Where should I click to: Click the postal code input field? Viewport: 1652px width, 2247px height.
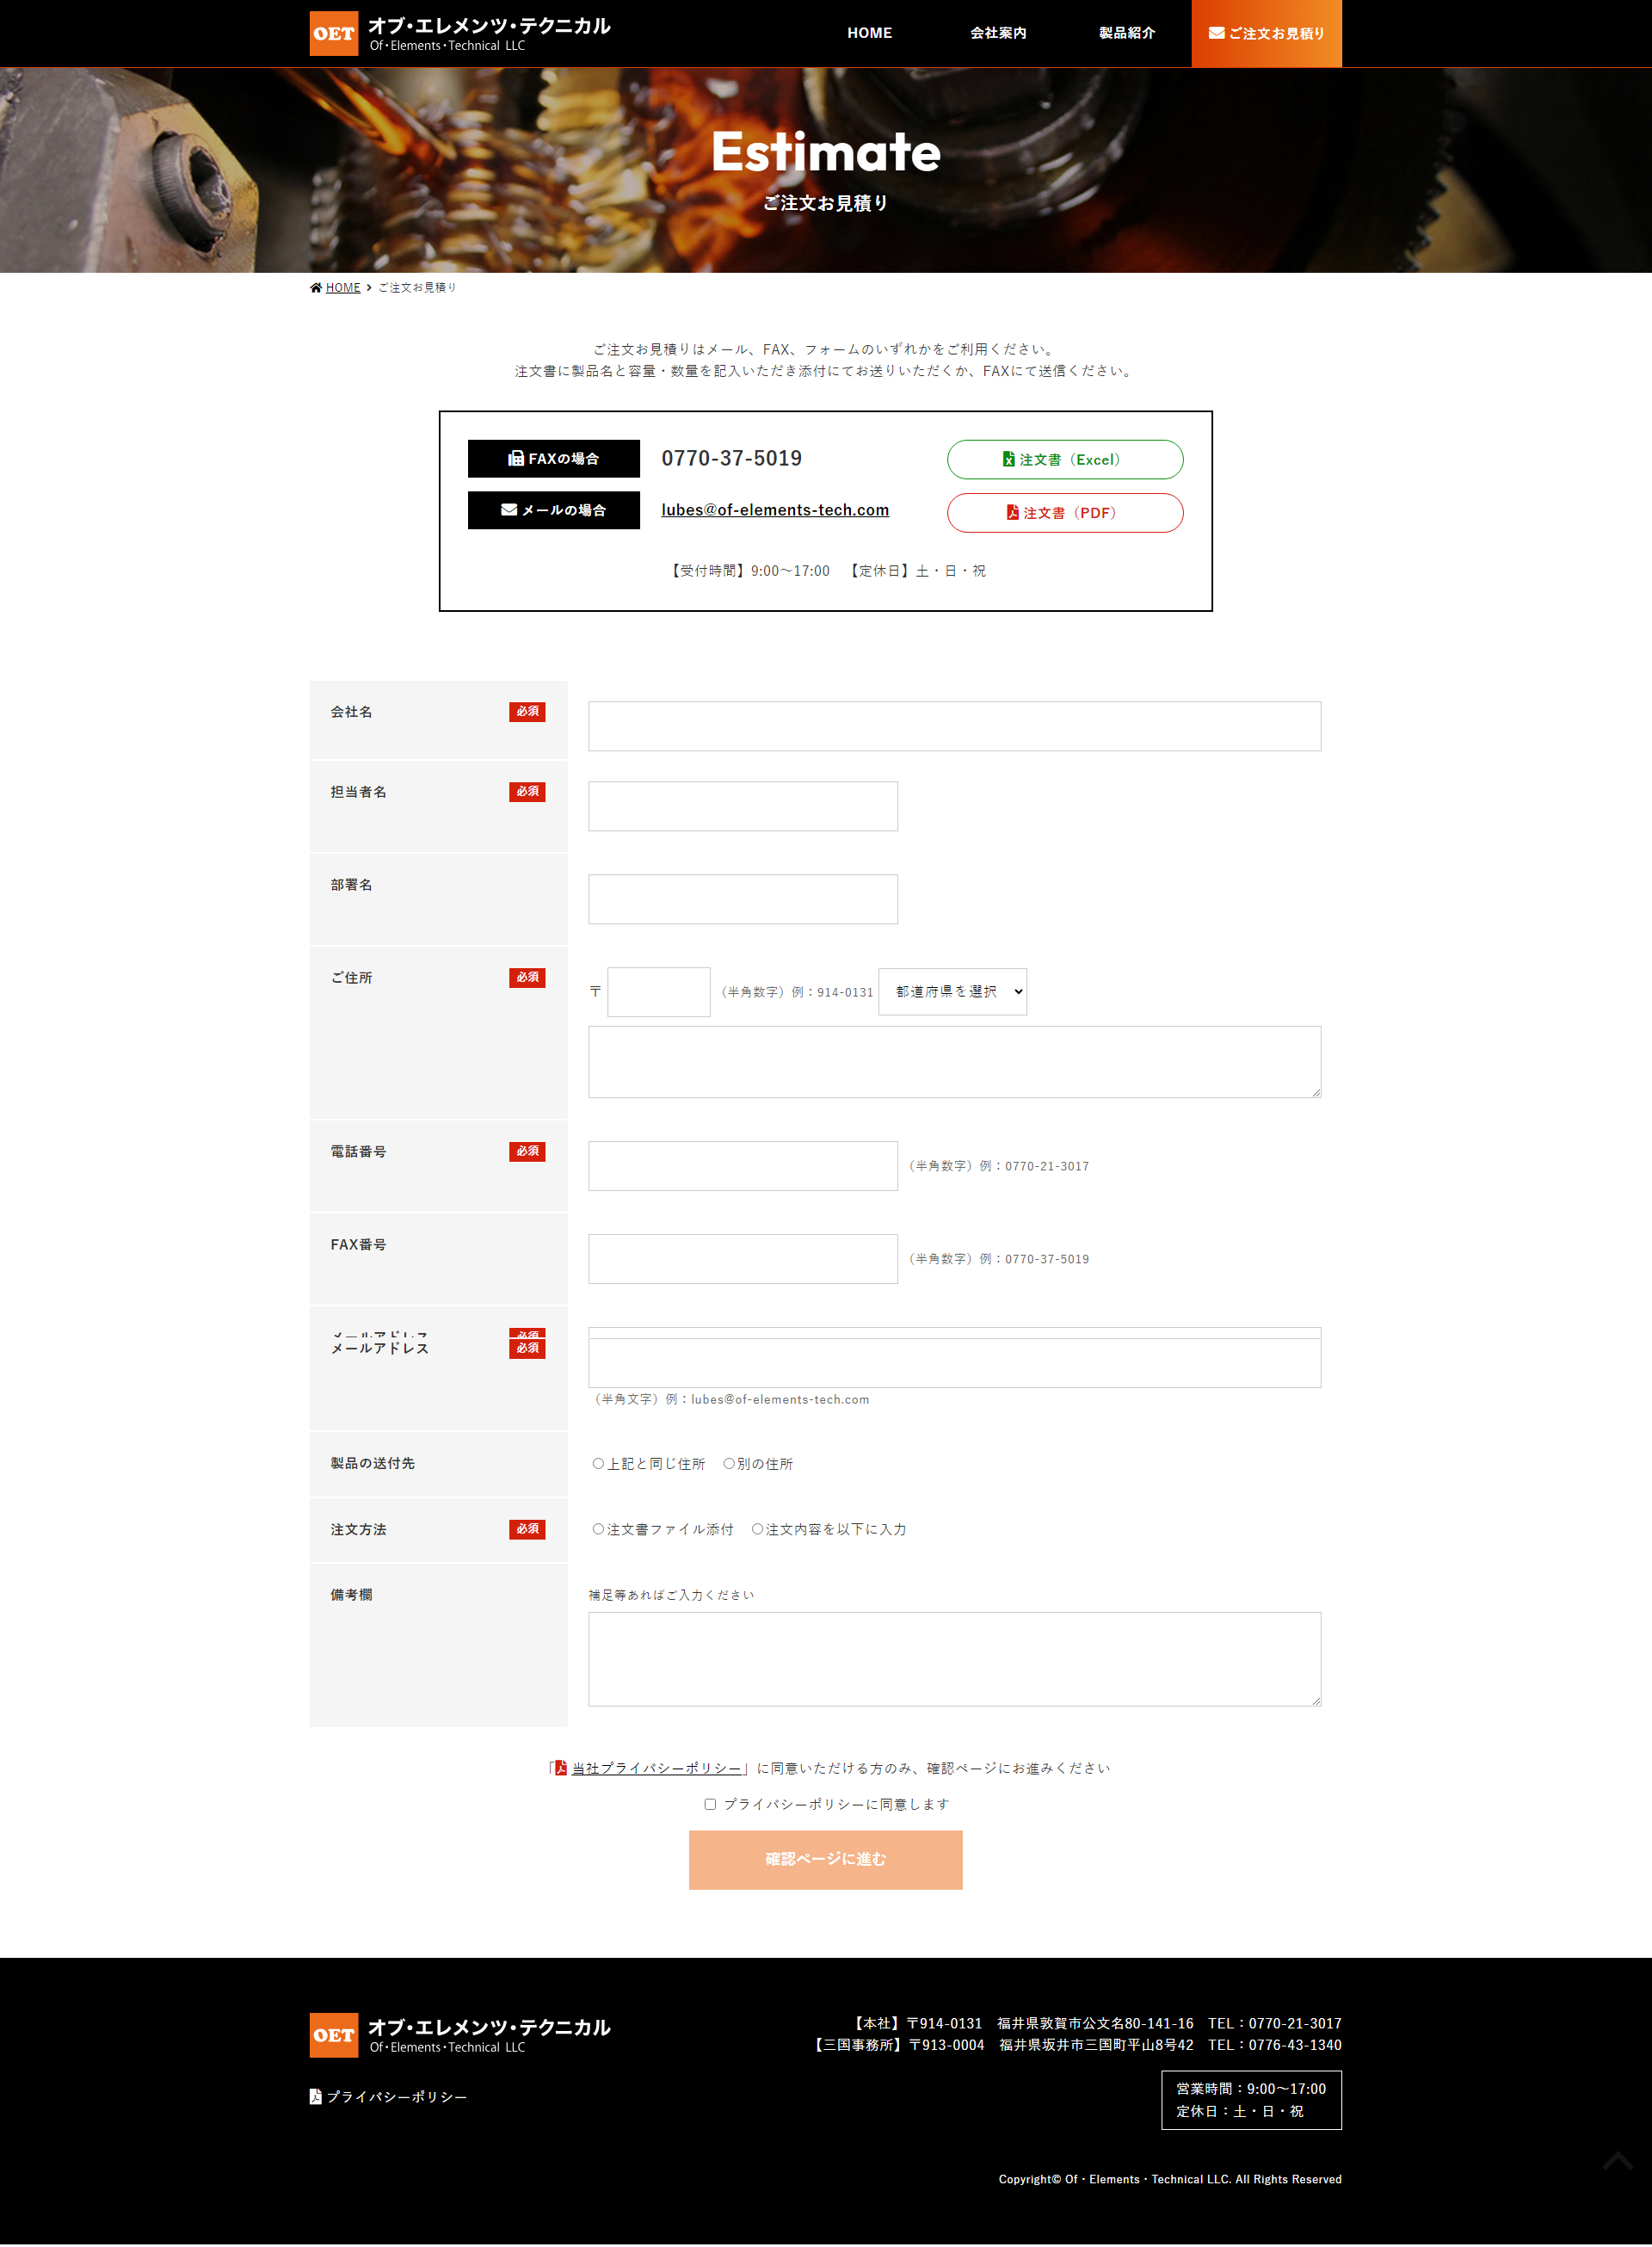tap(658, 992)
